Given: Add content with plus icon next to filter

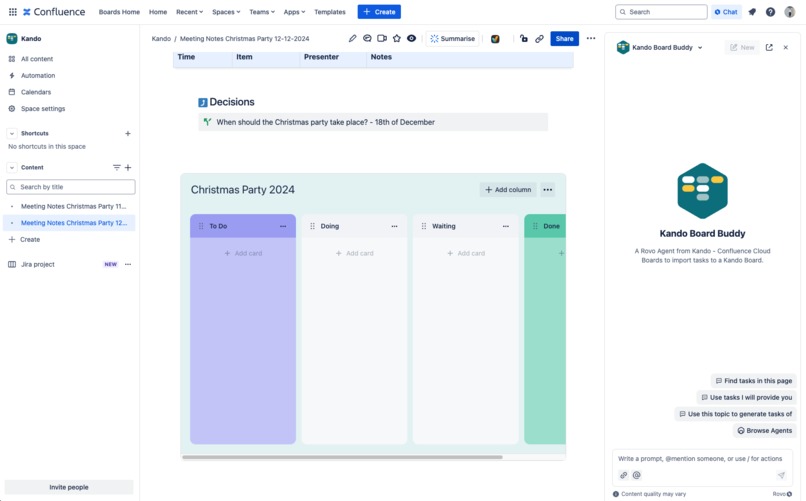Looking at the screenshot, I should [x=128, y=168].
